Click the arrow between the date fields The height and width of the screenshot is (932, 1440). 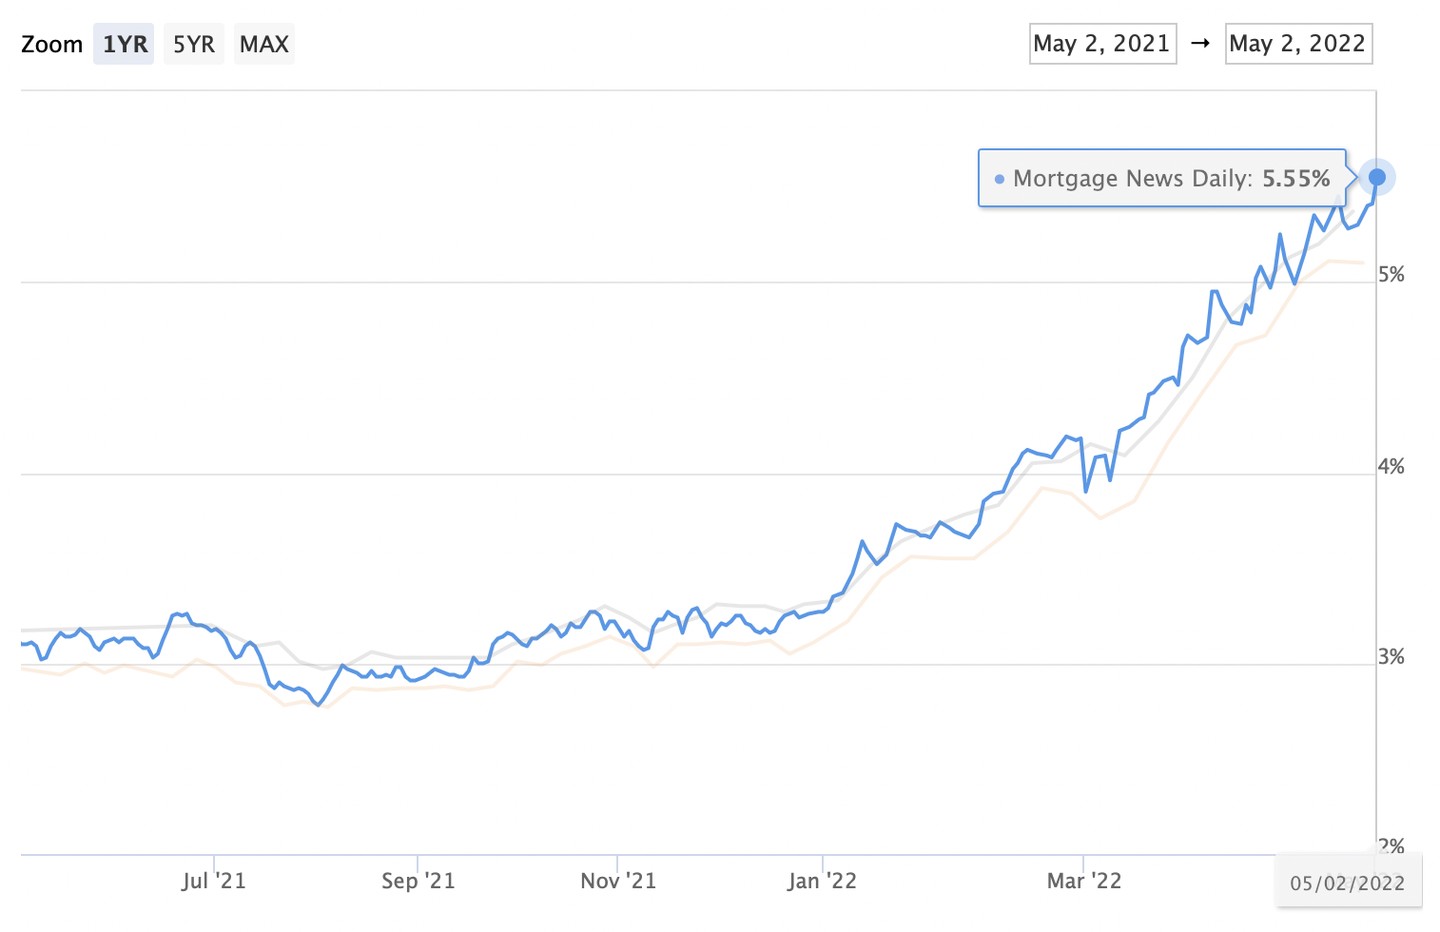pyautogui.click(x=1201, y=44)
